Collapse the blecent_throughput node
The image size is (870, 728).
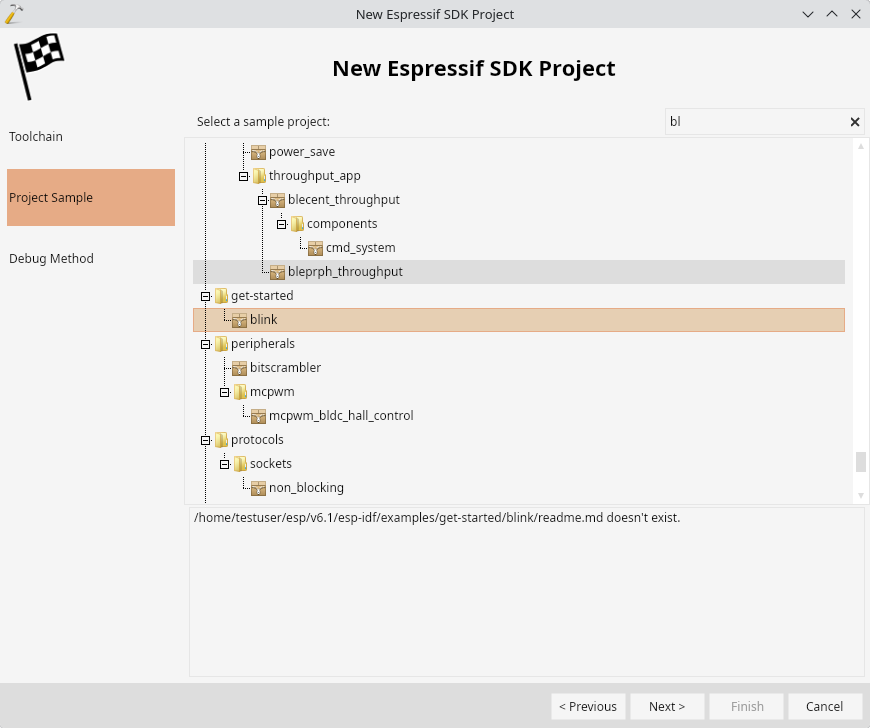click(262, 200)
